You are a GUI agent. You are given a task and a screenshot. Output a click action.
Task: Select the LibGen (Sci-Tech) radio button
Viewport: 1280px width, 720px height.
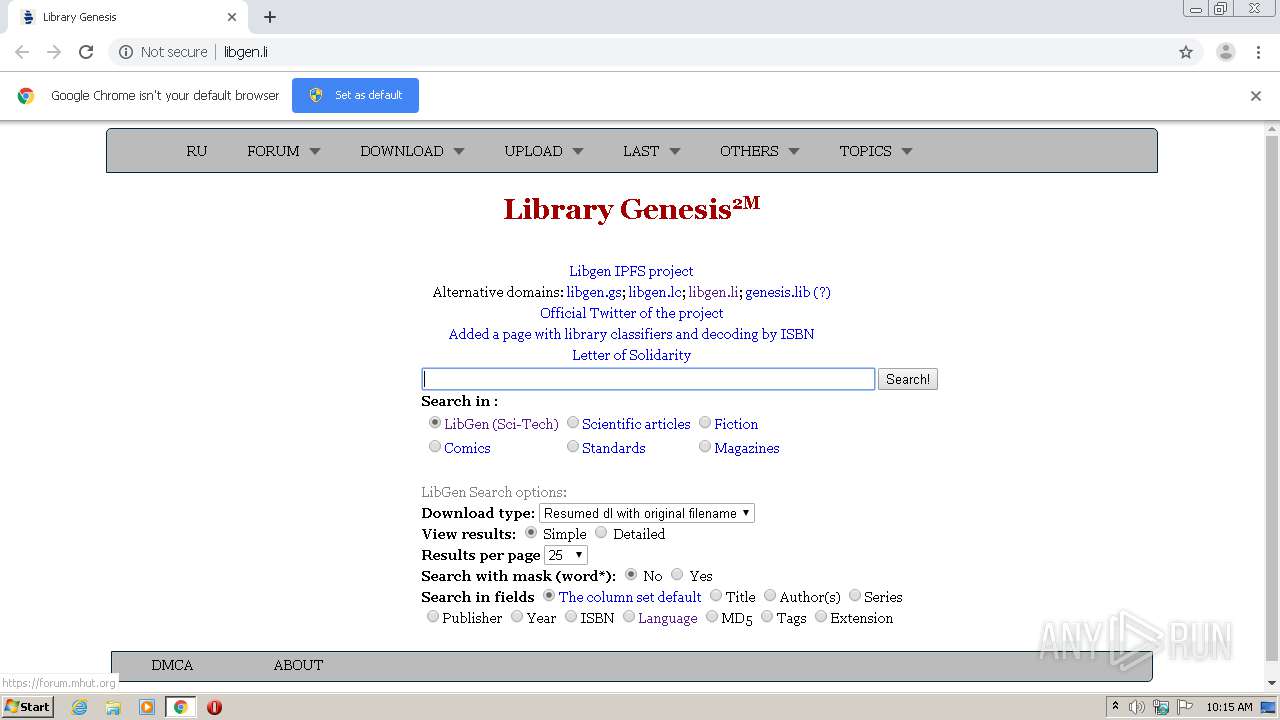(x=434, y=423)
